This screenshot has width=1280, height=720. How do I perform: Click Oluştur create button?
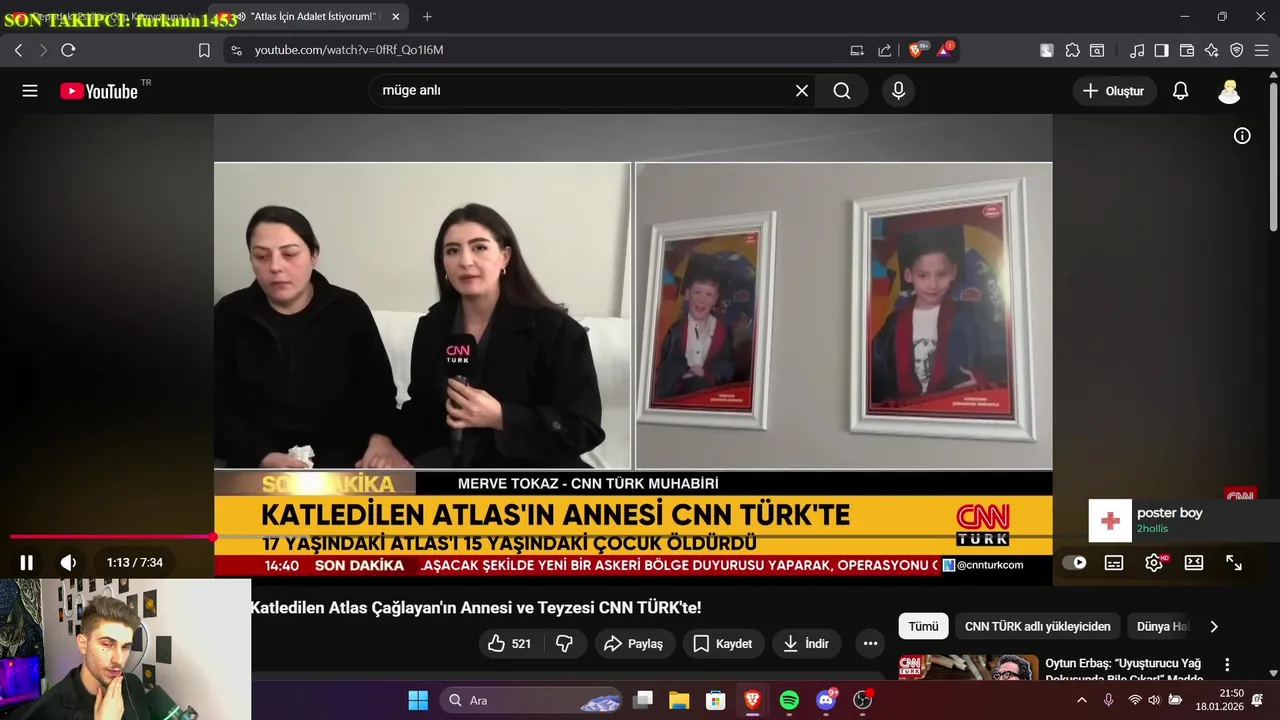(x=1115, y=91)
